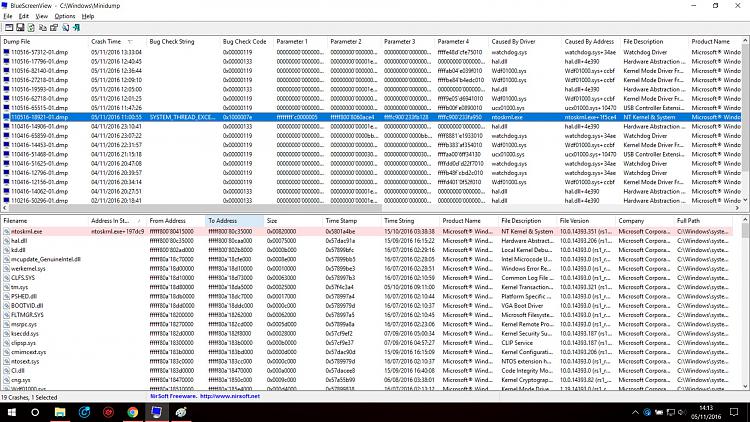
Task: Sort by the Crash Time column header
Action: 117,42
